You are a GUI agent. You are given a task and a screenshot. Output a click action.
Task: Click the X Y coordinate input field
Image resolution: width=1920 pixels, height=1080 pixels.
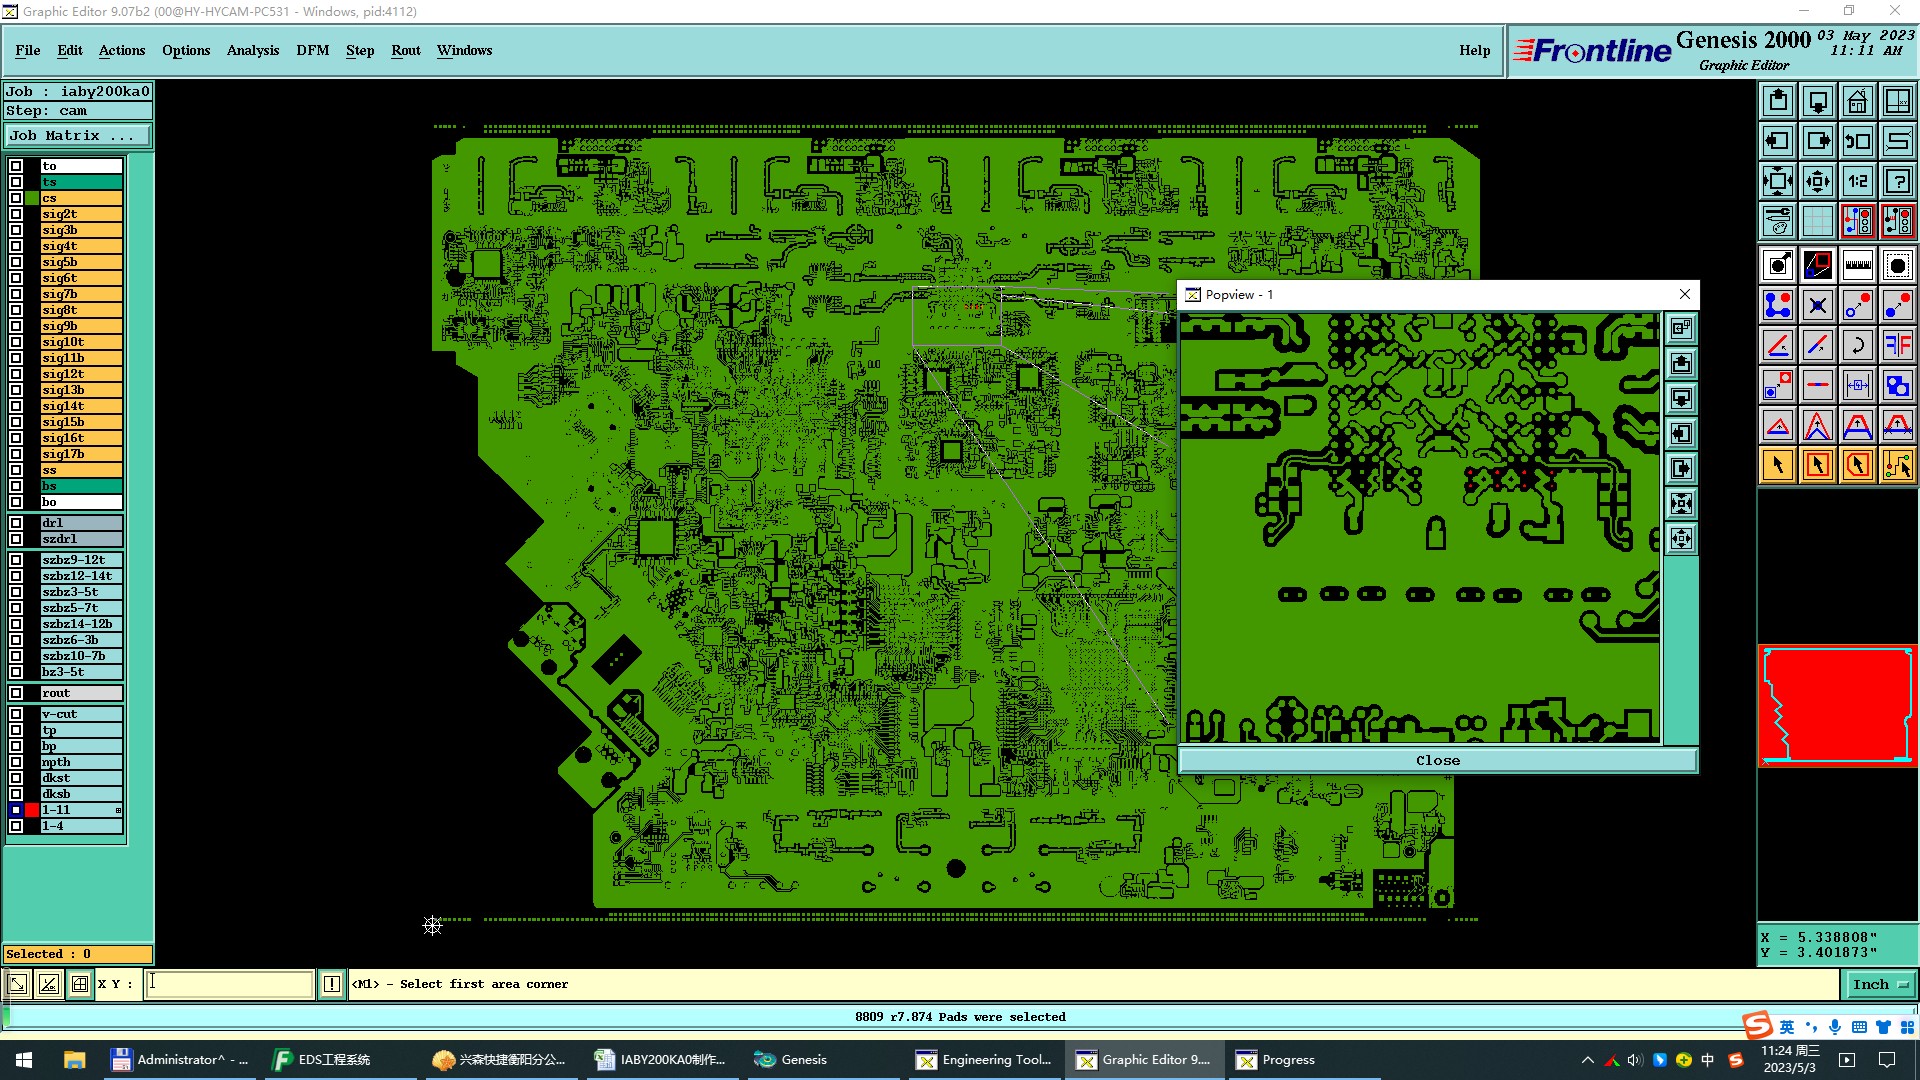(x=229, y=984)
